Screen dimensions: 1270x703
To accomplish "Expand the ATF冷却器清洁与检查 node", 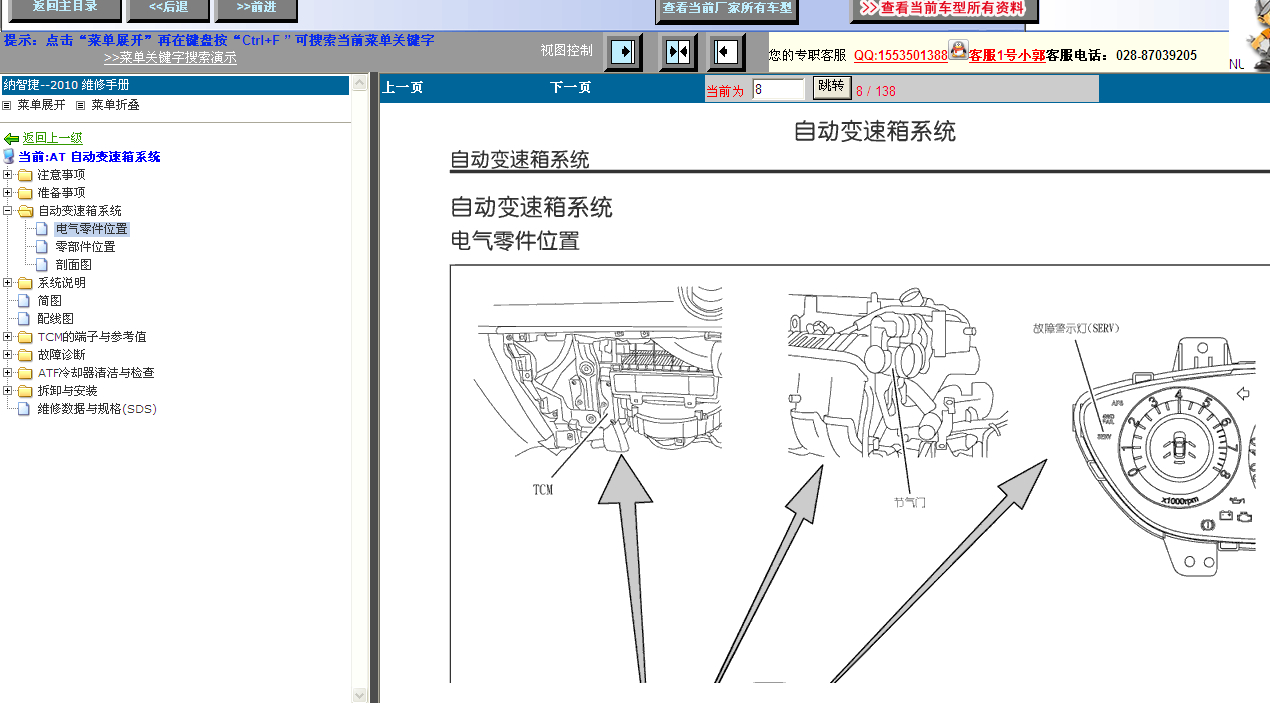I will pos(8,373).
